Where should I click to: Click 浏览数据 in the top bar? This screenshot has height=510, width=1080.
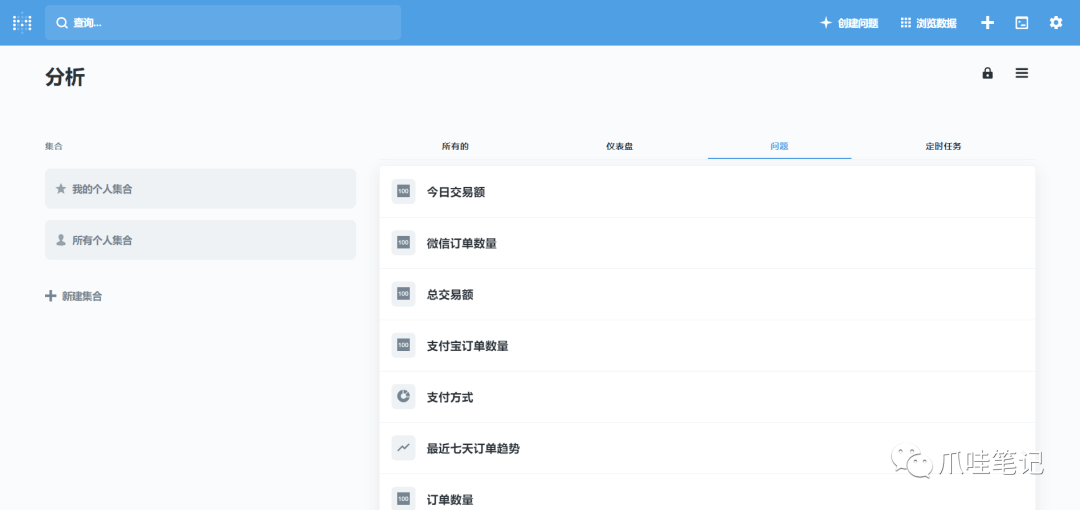928,23
